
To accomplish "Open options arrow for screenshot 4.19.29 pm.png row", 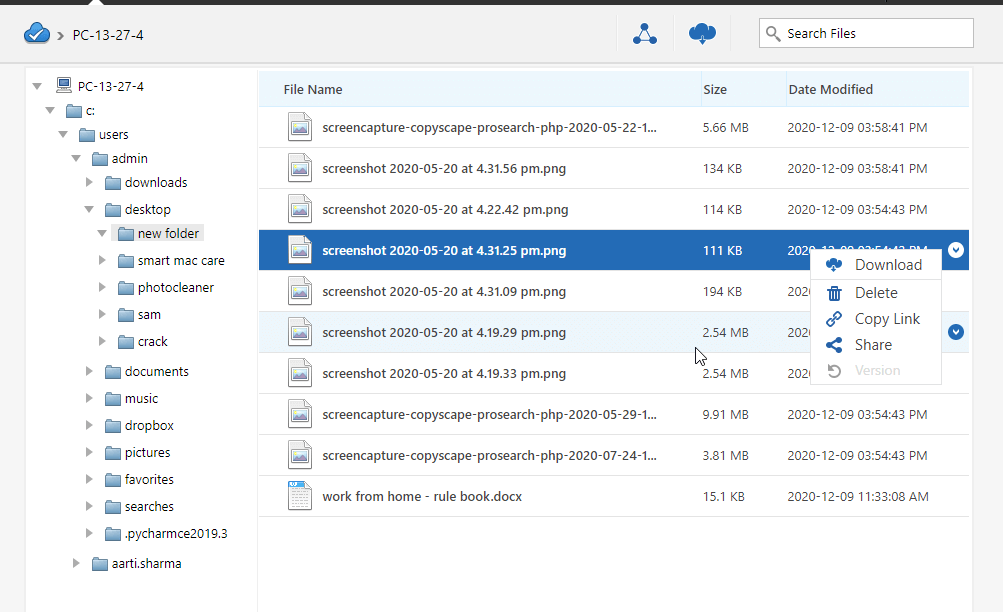I will (956, 332).
